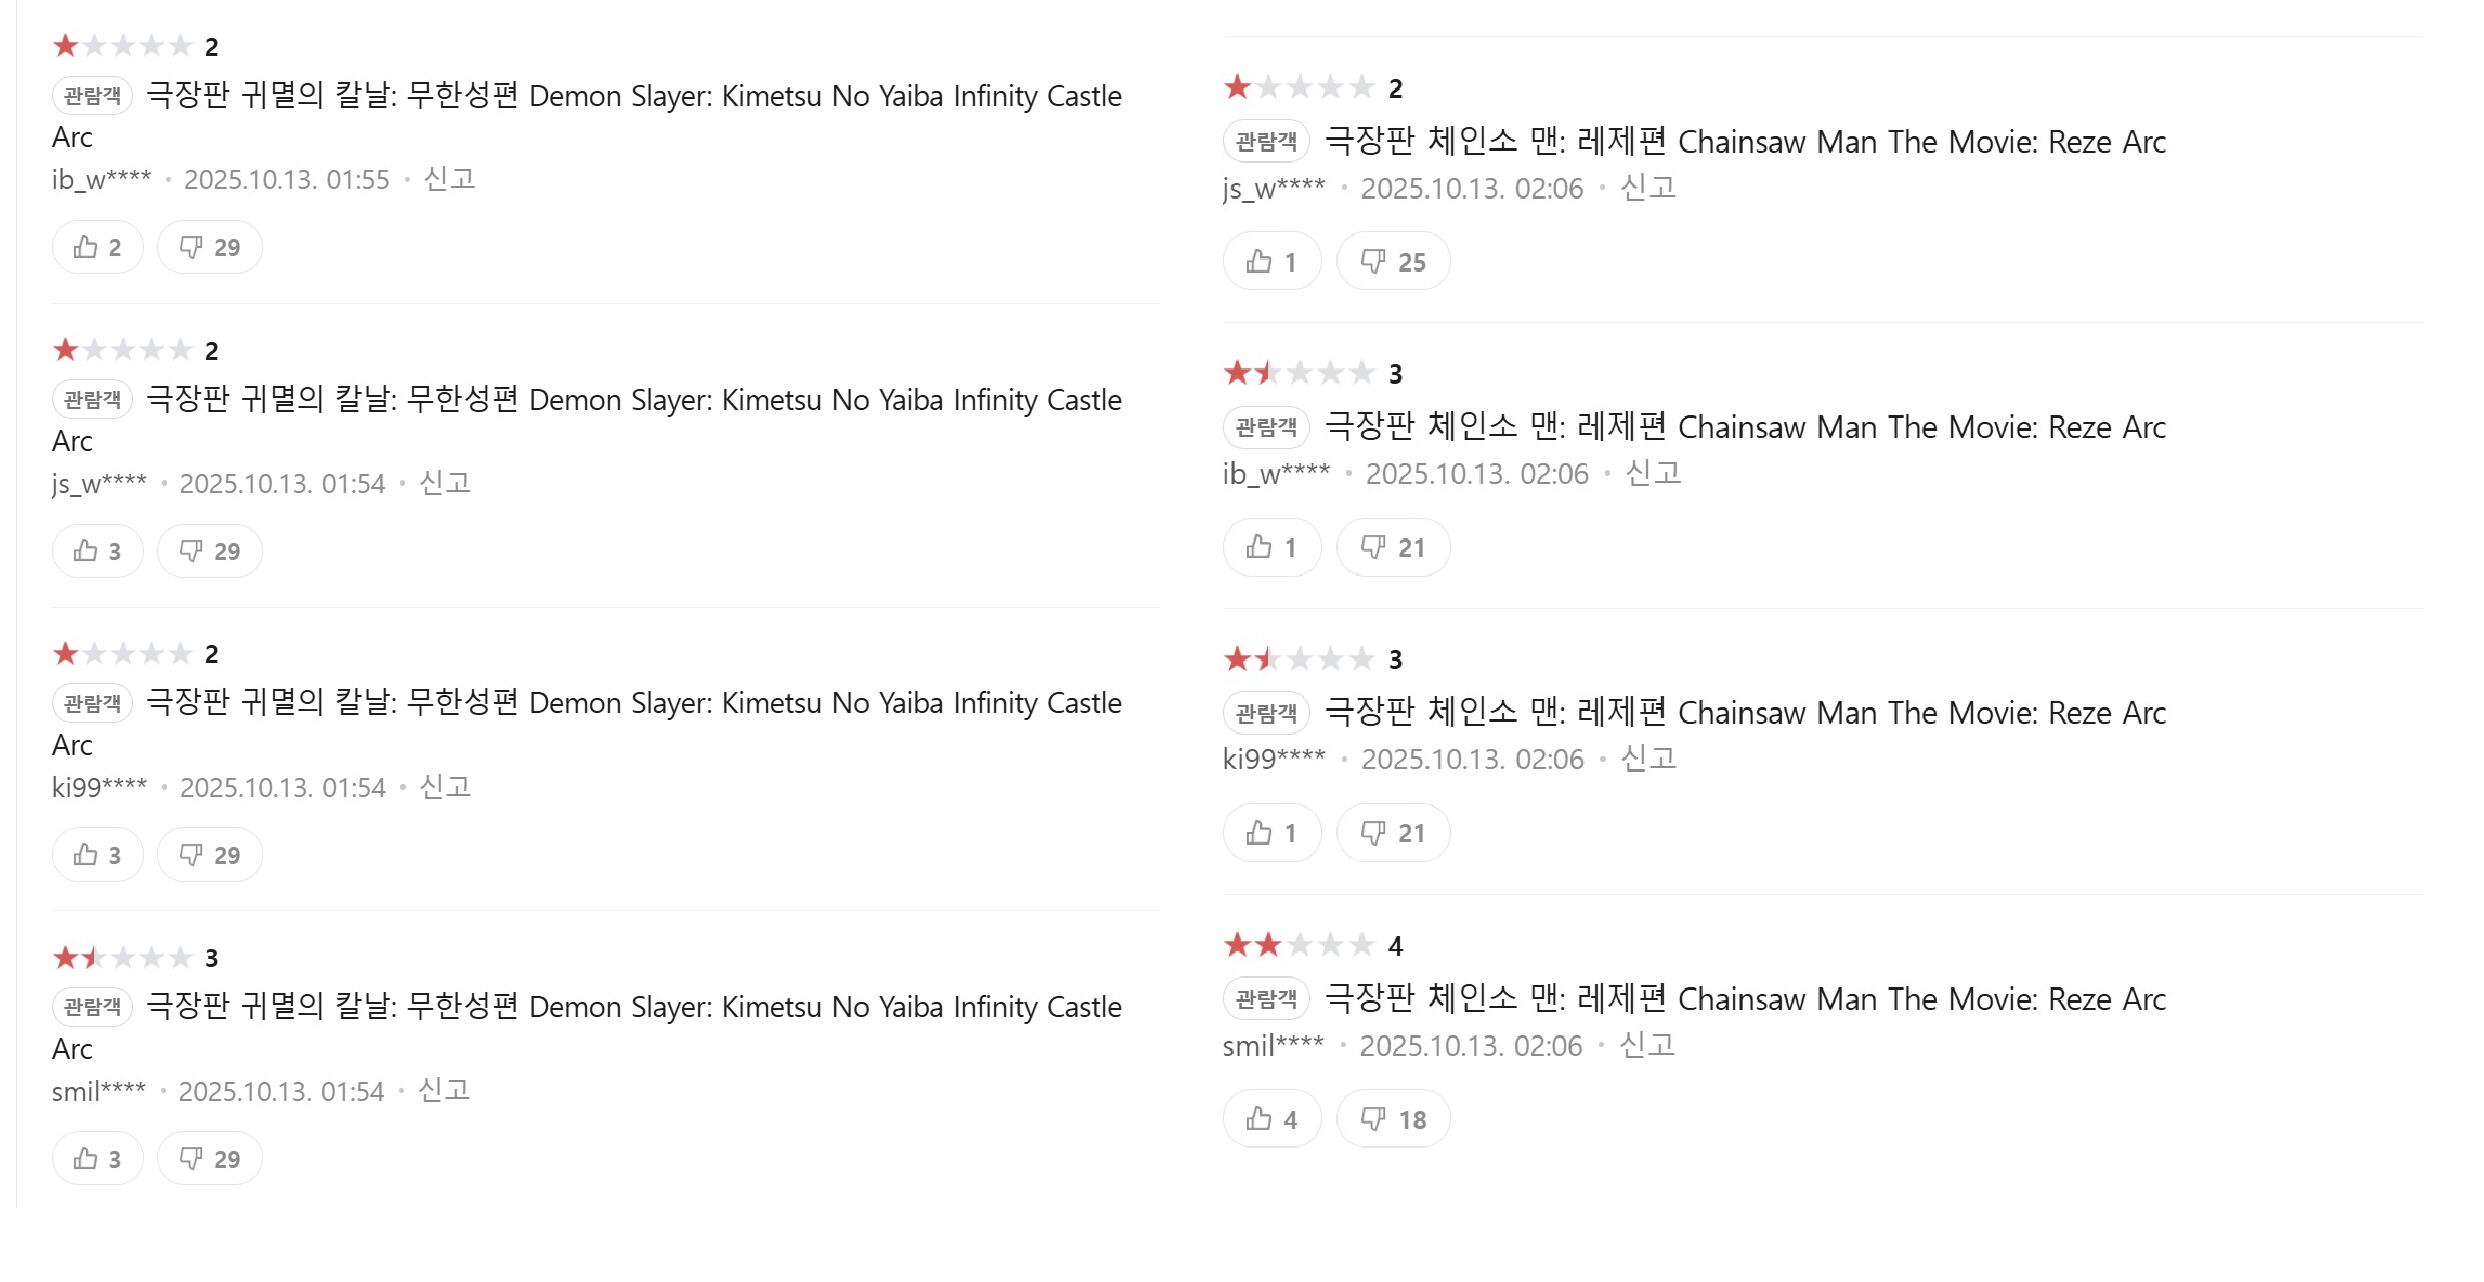Dislike ib_w**** Demon Slayer review at 01:55
2484x1282 pixels.
coord(209,247)
